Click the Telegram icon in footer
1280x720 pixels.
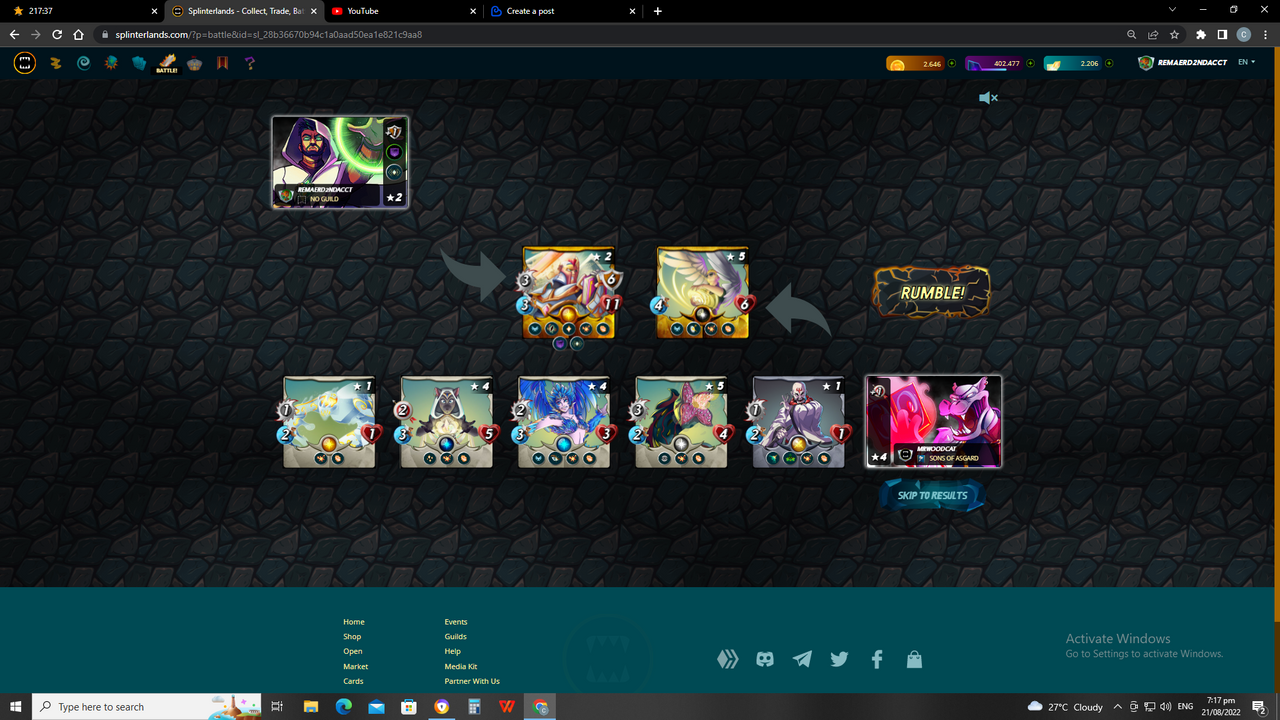tap(802, 659)
